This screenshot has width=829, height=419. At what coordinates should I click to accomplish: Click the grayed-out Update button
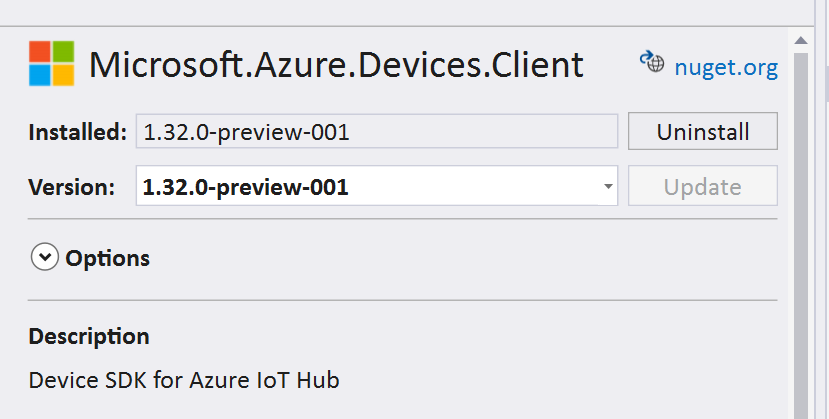[703, 186]
